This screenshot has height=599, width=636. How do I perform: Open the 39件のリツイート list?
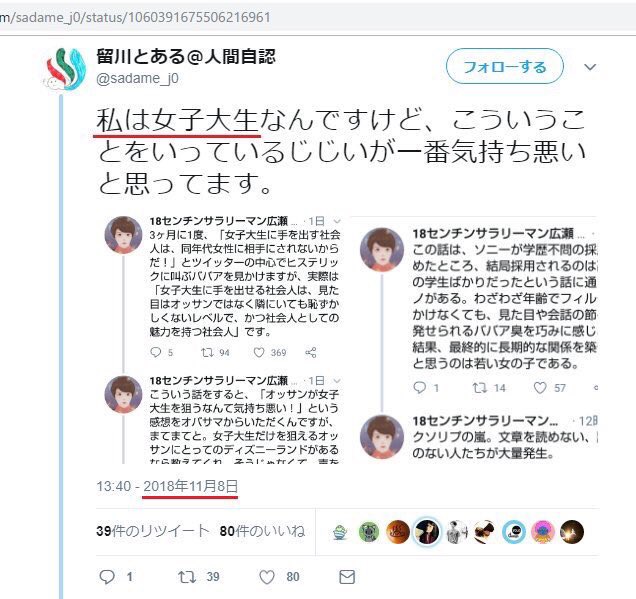(x=153, y=531)
